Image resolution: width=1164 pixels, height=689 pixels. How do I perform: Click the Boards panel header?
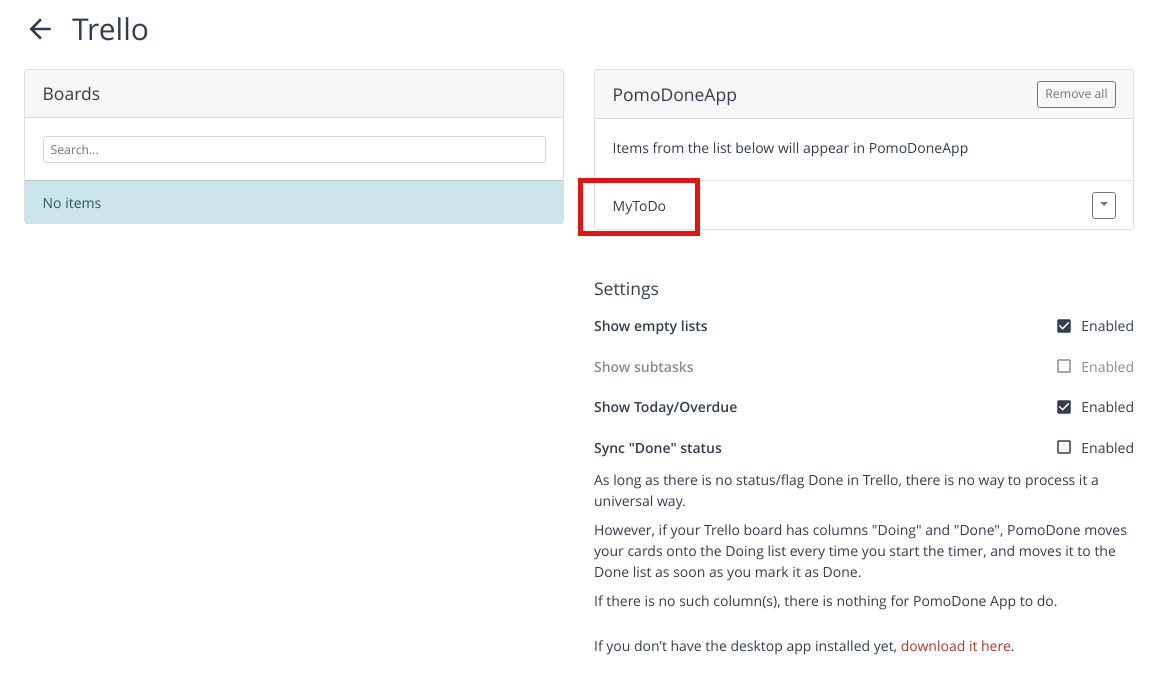tap(72, 94)
